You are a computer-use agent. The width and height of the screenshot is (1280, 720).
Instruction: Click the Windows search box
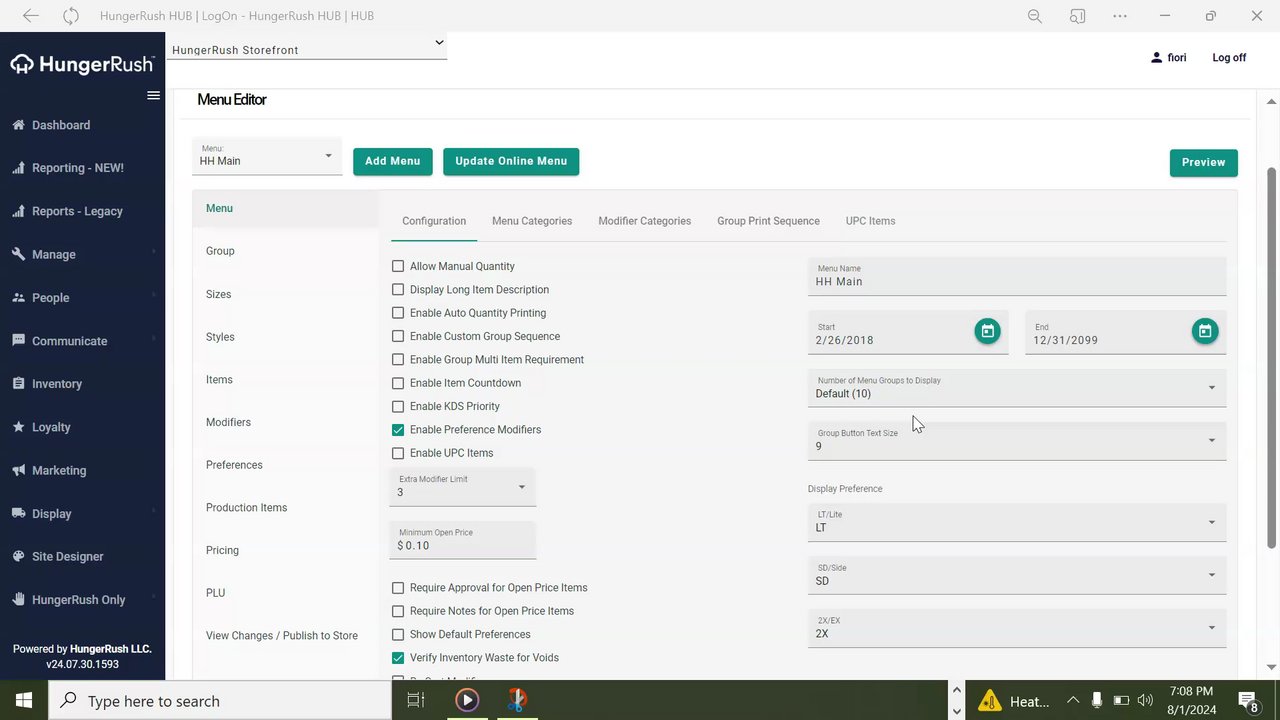tap(220, 701)
